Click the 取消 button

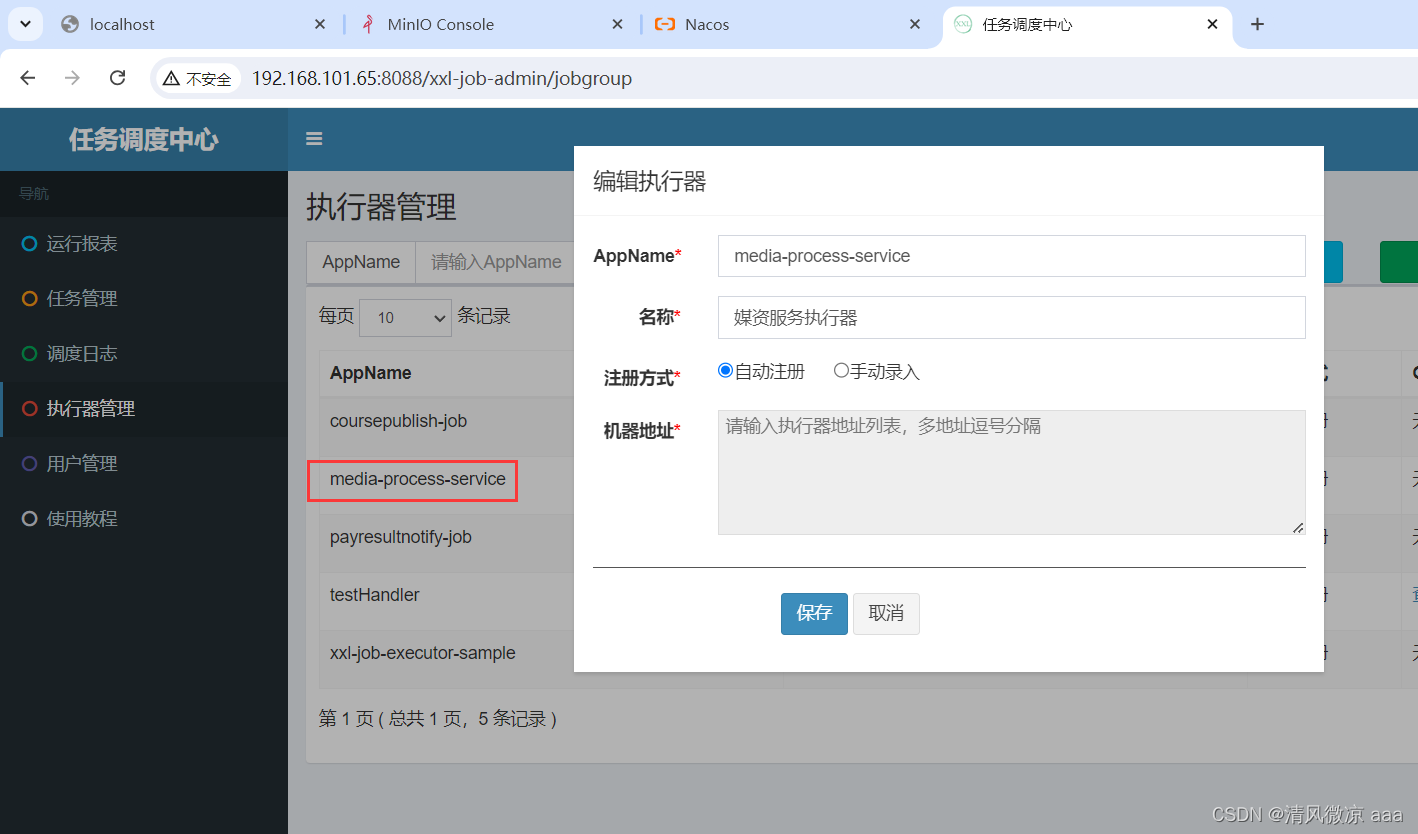[886, 614]
